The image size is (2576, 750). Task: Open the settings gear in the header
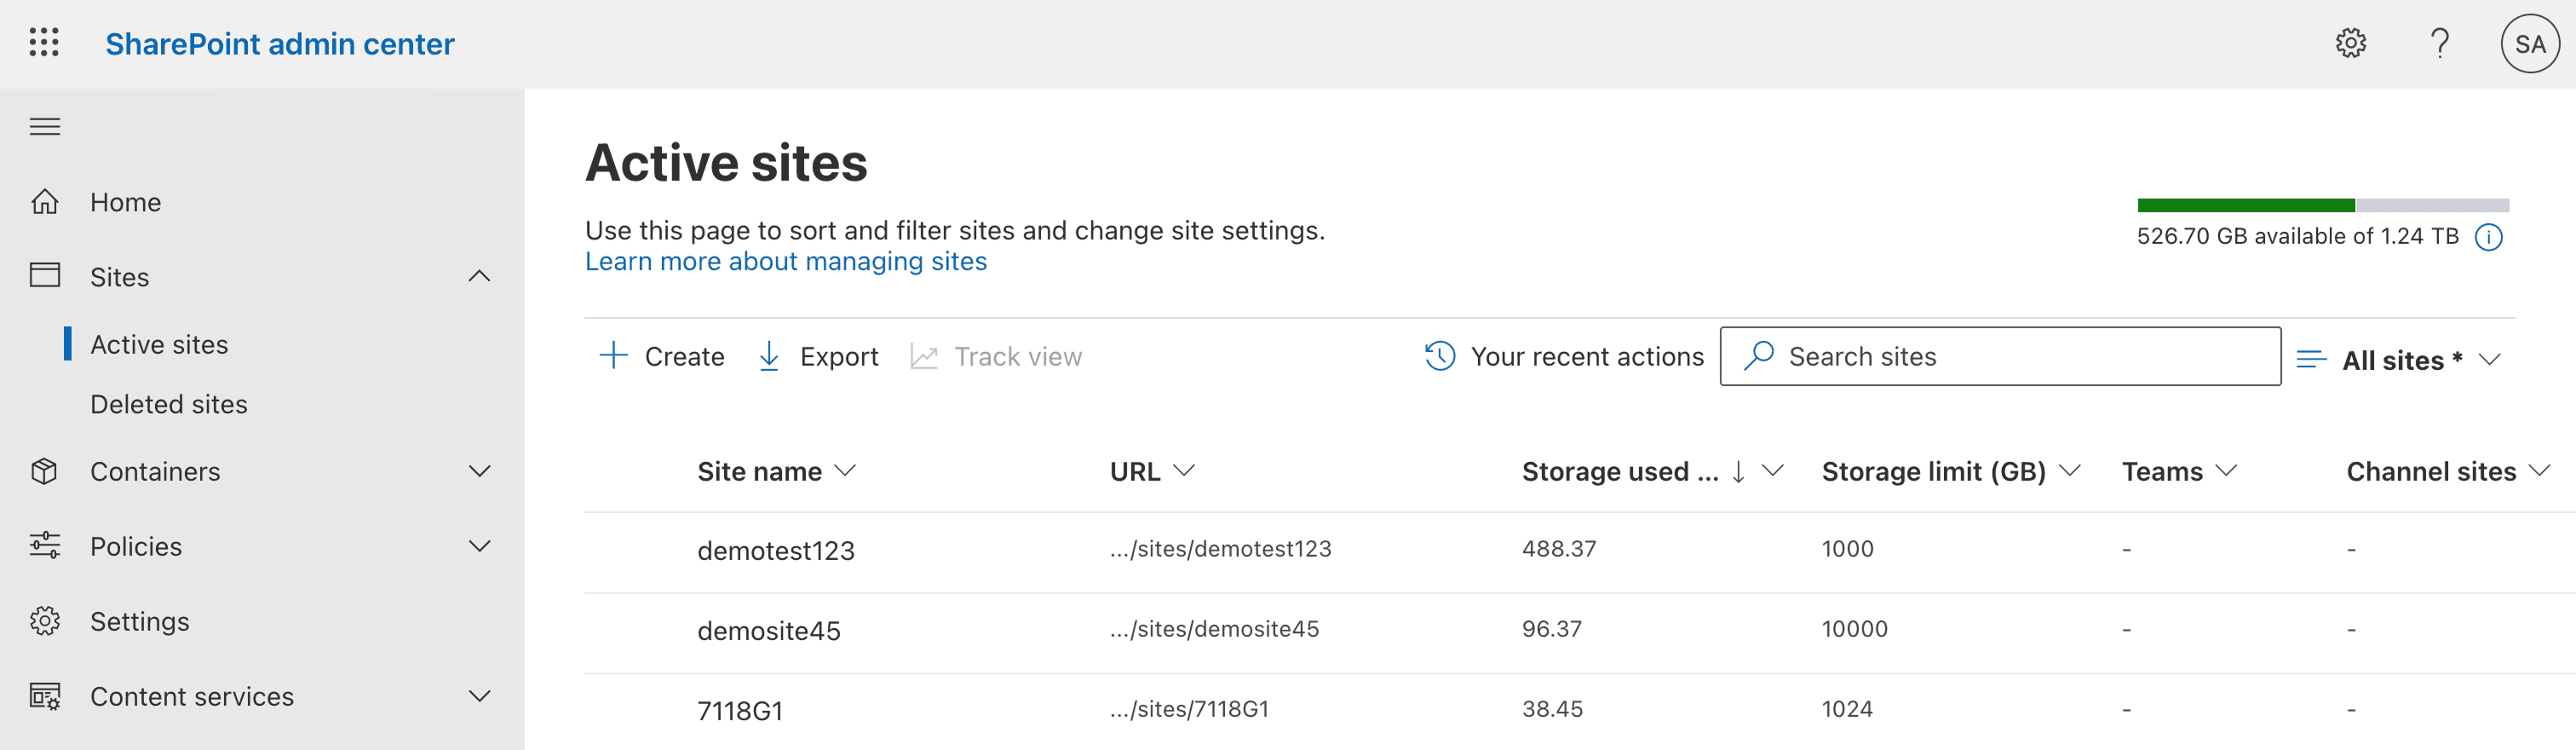(x=2350, y=43)
